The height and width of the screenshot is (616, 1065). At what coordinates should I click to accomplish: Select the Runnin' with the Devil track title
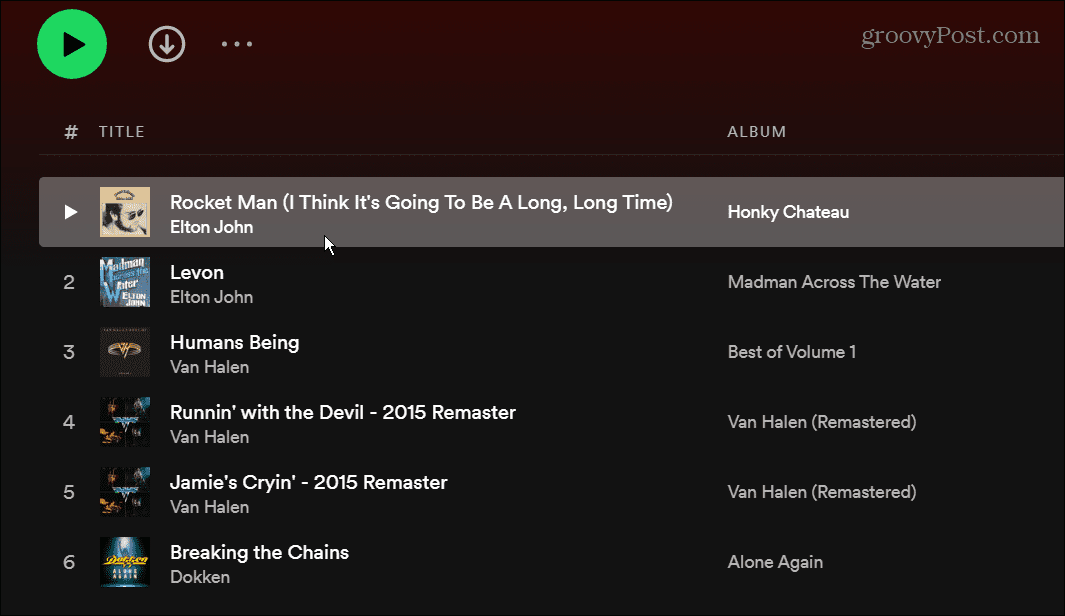click(x=343, y=412)
